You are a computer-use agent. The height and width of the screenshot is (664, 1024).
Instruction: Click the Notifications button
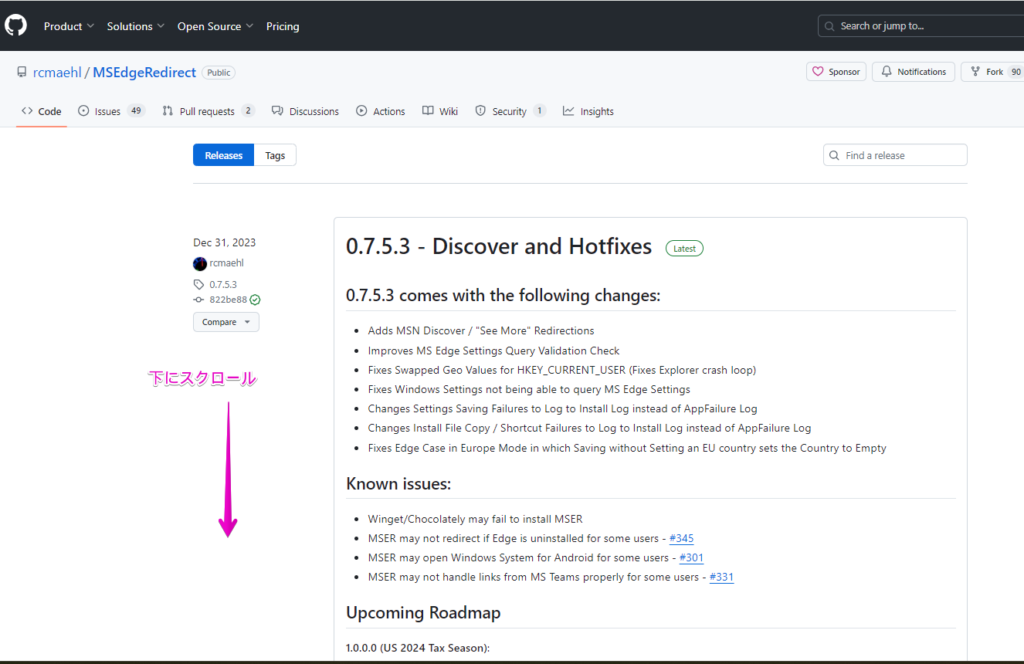tap(914, 72)
